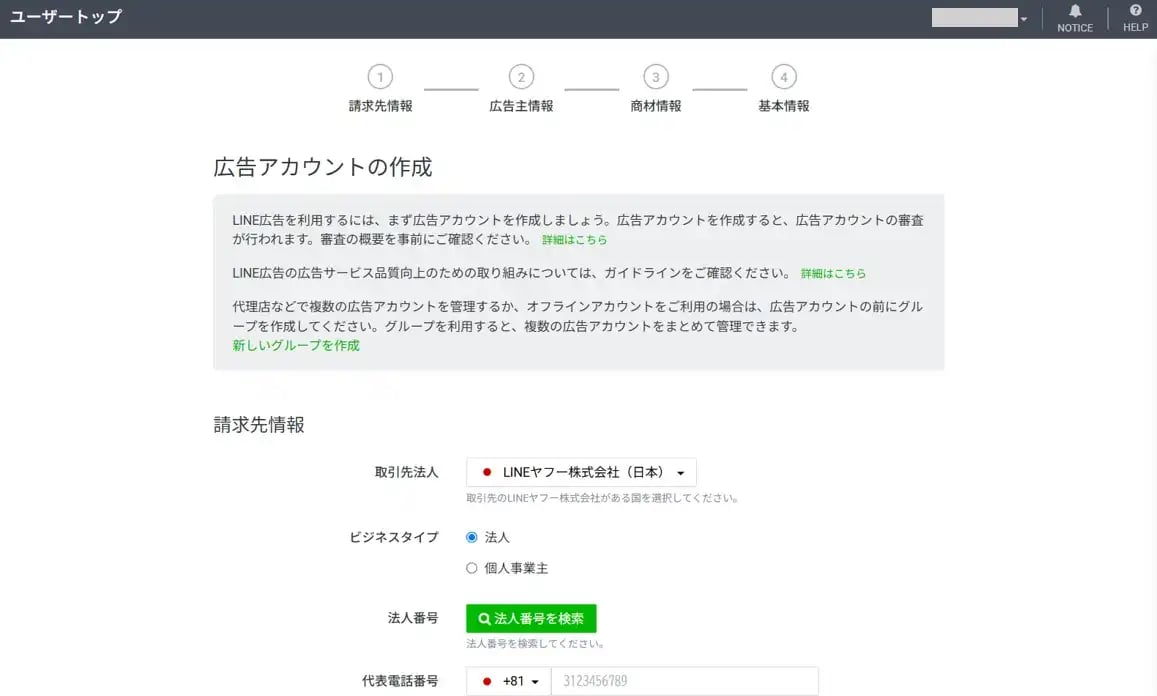1157x696 pixels.
Task: Click step circle 4 基本情報
Action: click(784, 76)
